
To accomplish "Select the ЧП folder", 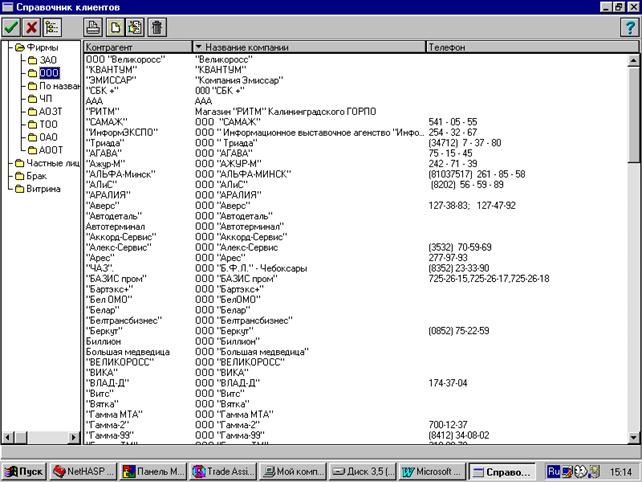I will tap(40, 99).
